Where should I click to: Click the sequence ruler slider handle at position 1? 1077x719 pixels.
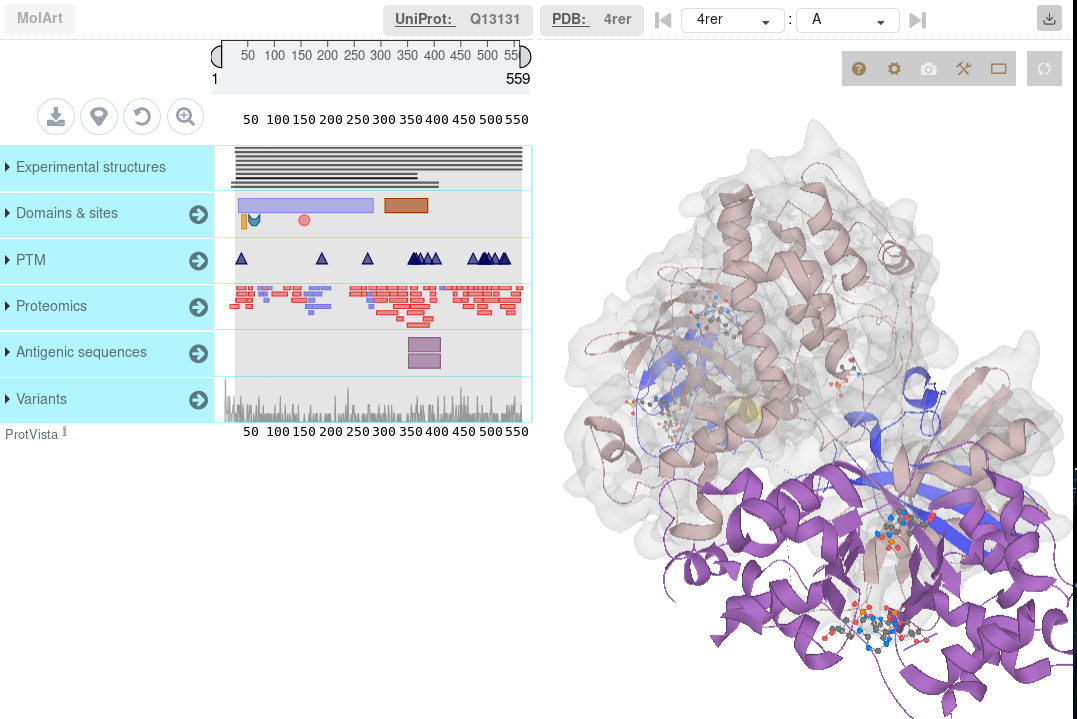[x=215, y=55]
